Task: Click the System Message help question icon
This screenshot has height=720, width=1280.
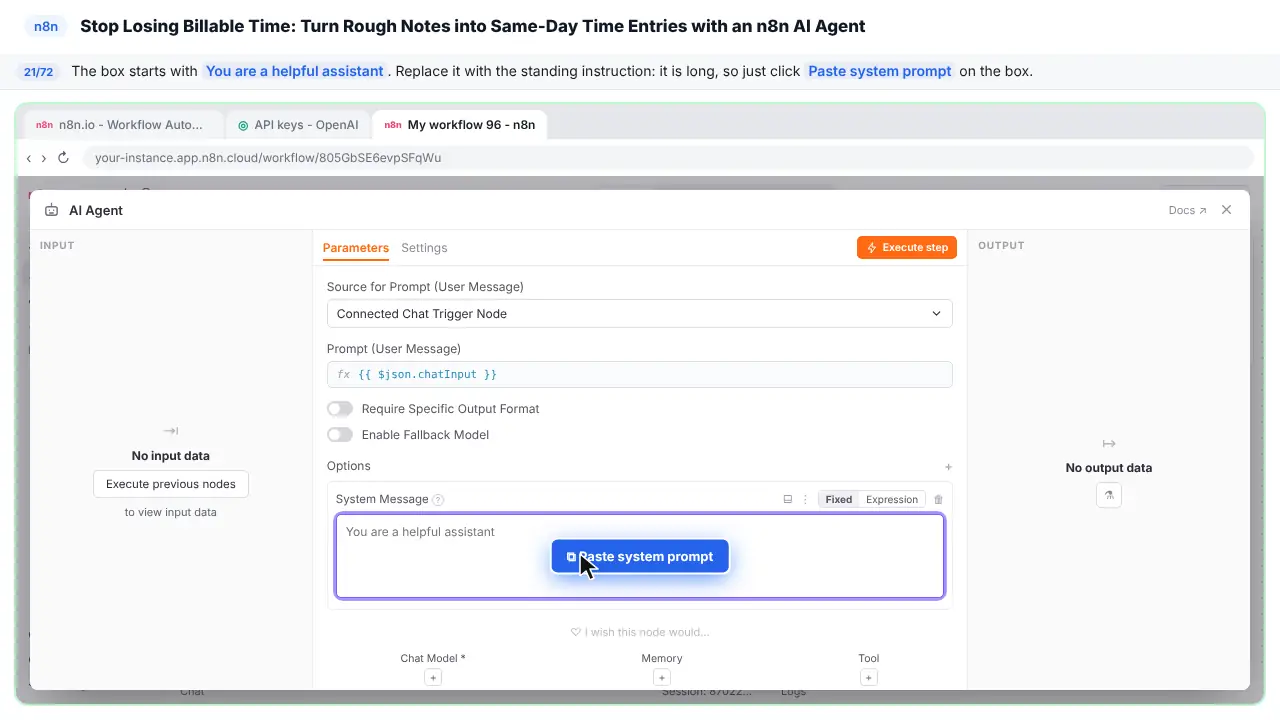Action: click(x=438, y=500)
